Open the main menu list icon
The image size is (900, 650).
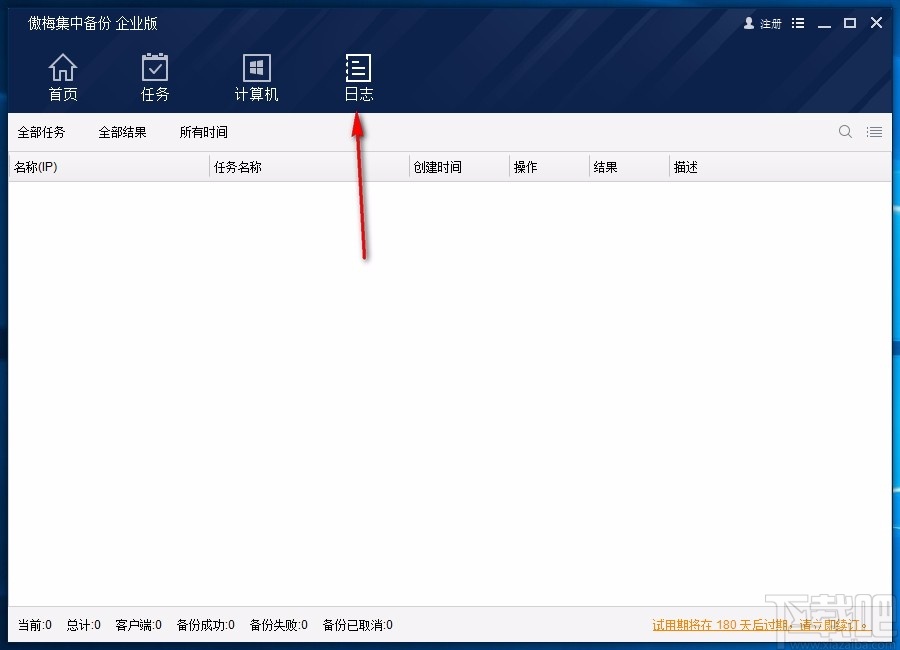pyautogui.click(x=797, y=22)
